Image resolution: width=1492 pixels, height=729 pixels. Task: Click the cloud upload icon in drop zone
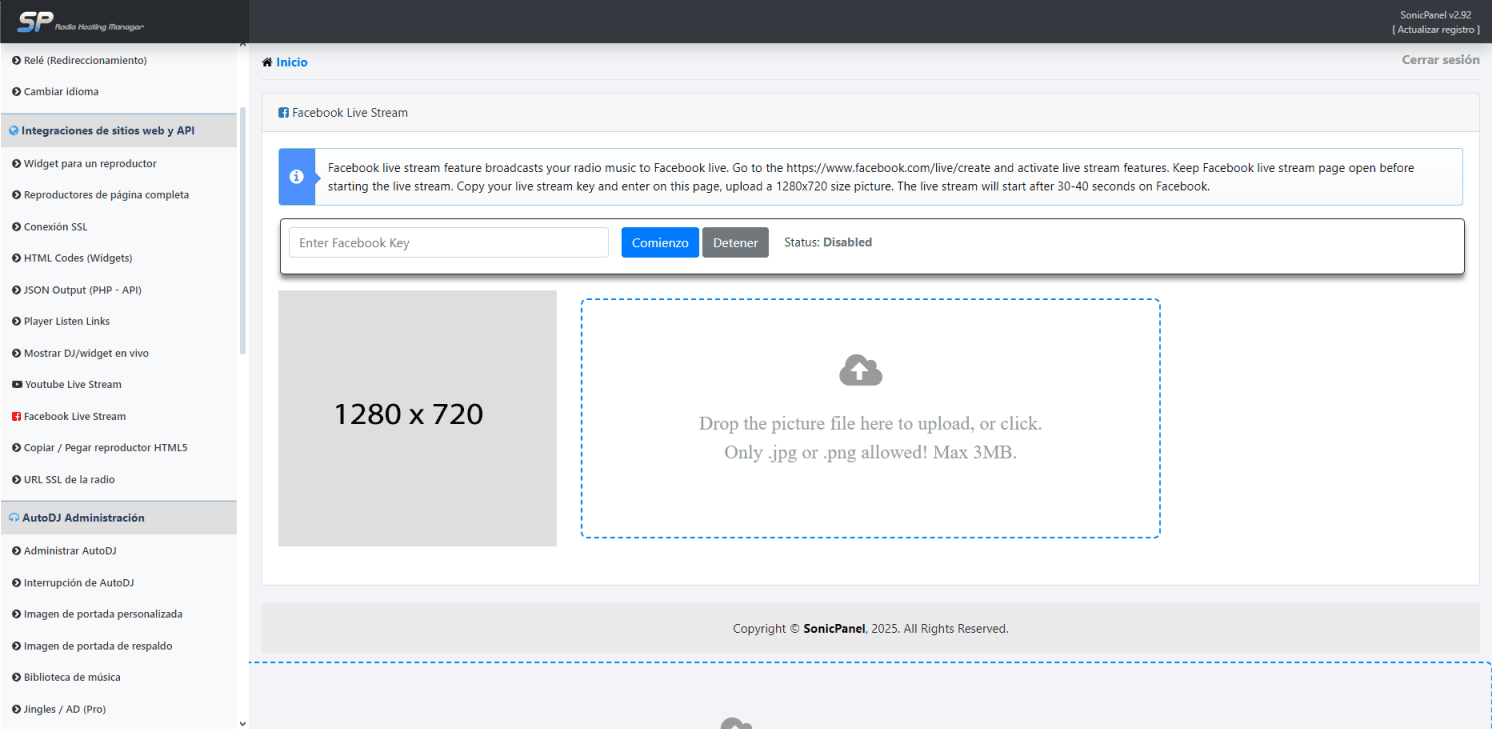click(860, 371)
